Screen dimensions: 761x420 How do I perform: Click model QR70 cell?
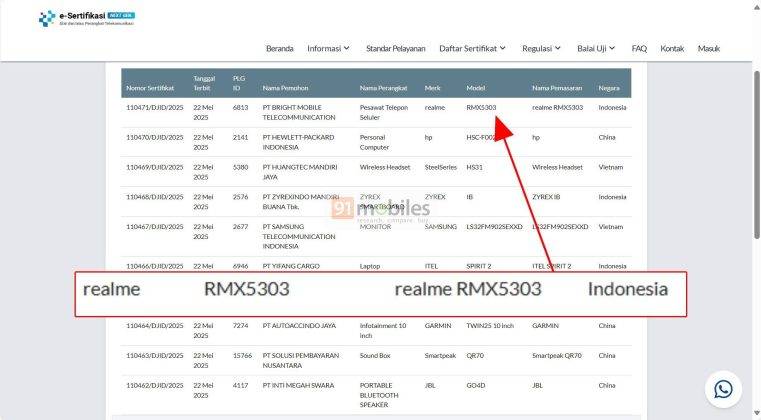[476, 356]
